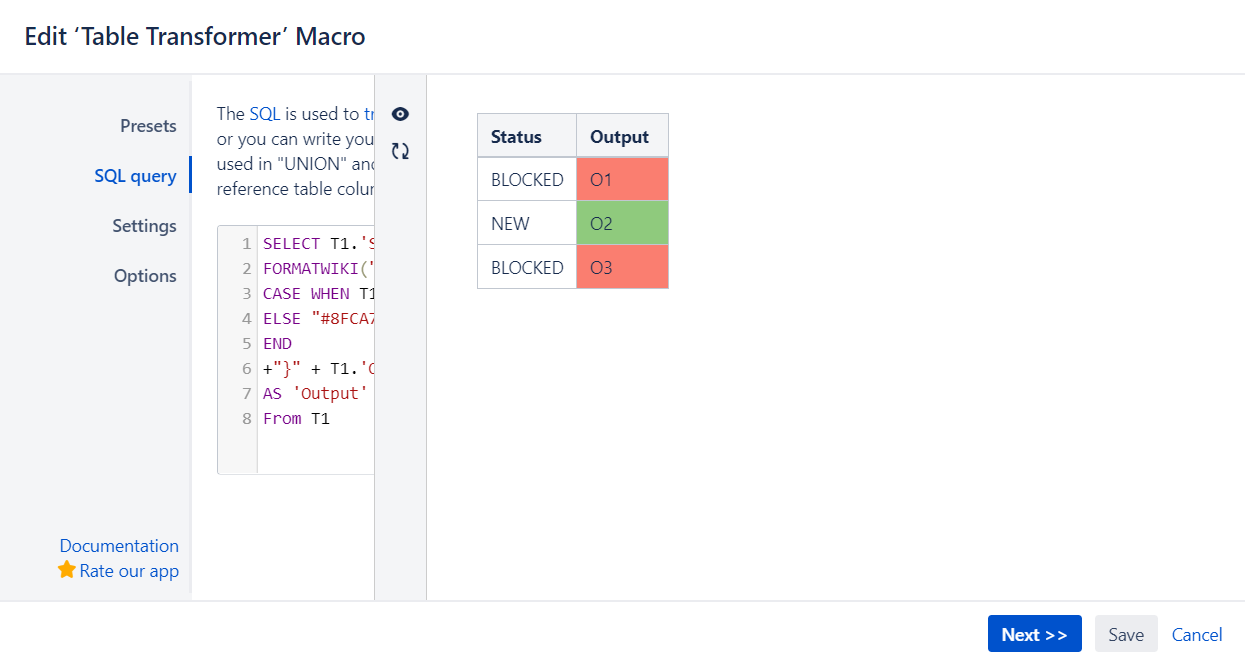The image size is (1245, 661).
Task: Click the Rate our app link
Action: [129, 571]
